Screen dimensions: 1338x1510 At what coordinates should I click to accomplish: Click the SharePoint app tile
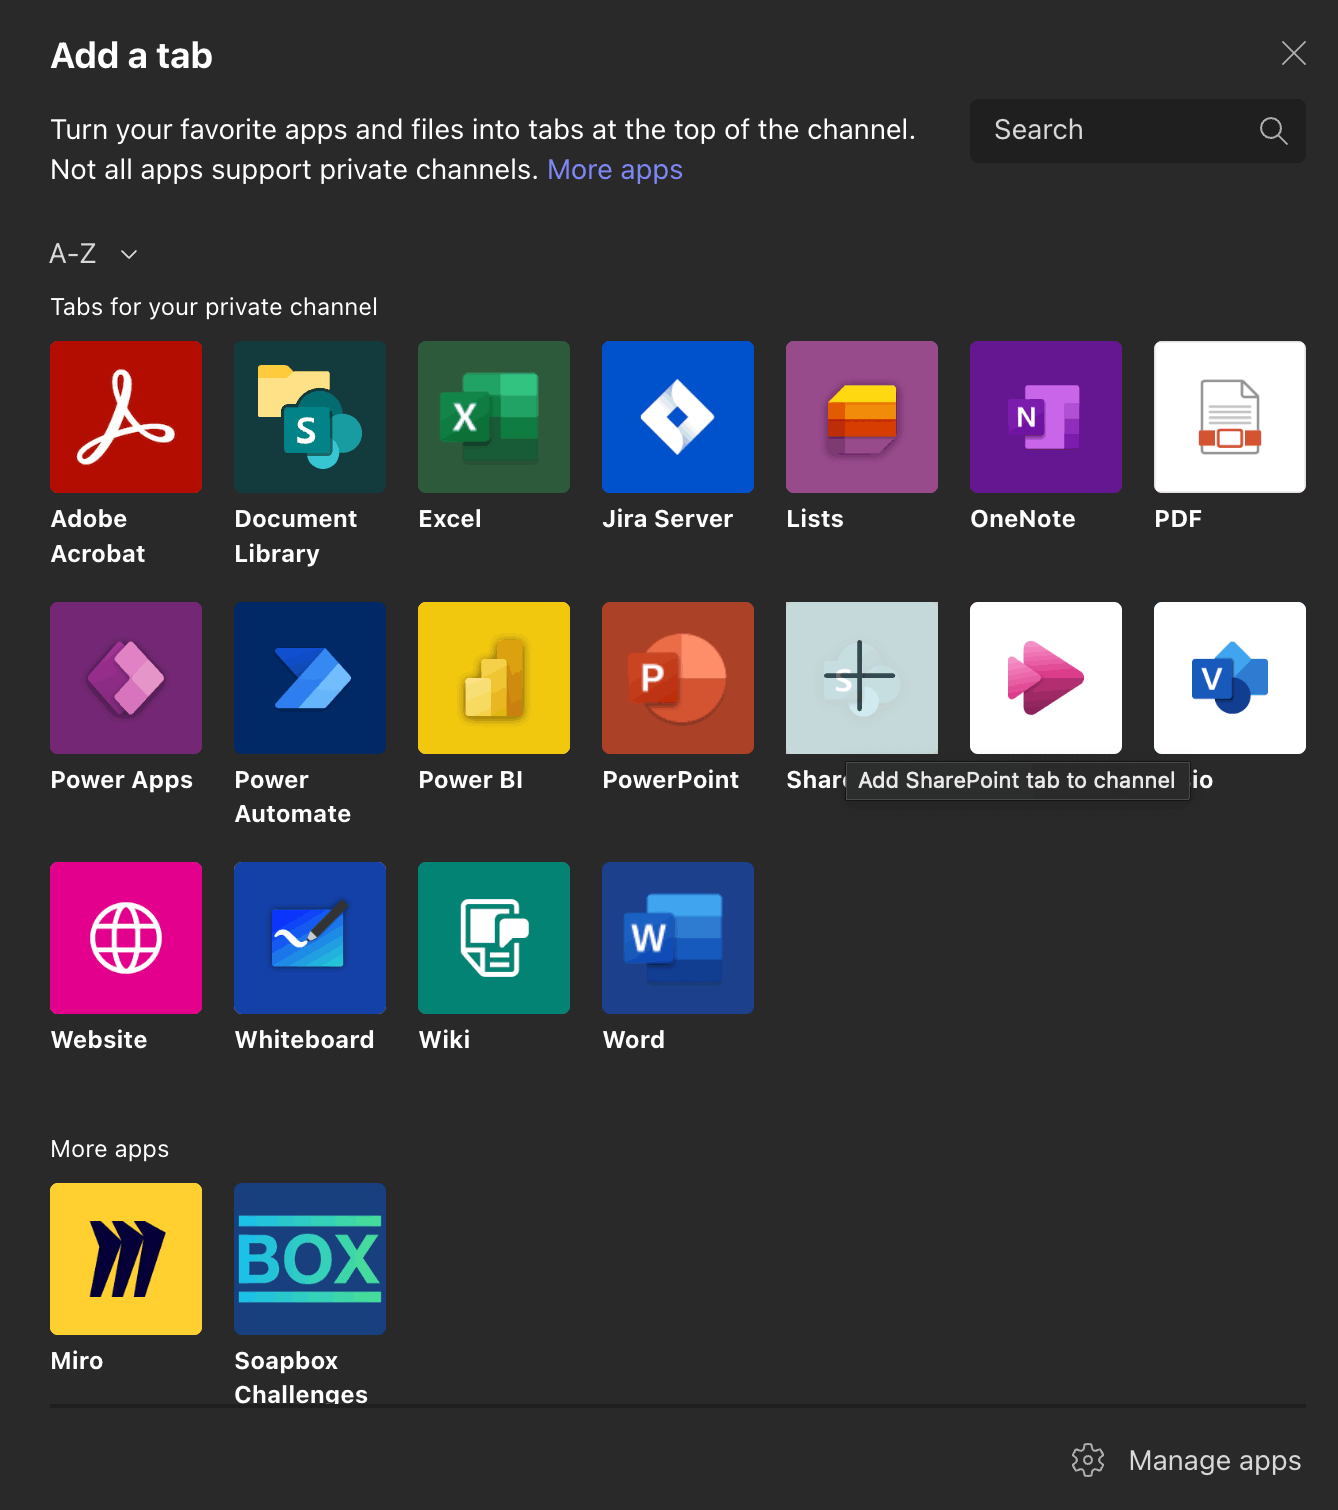[x=862, y=678]
